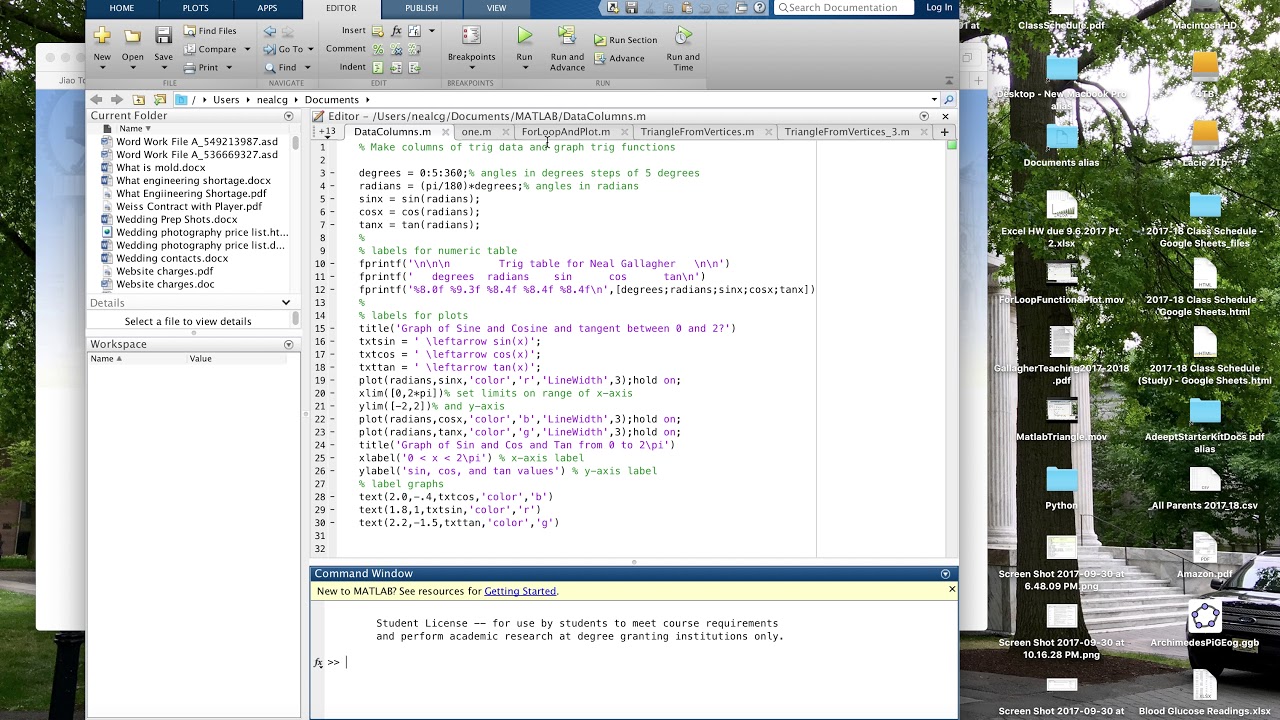The image size is (1280, 720).
Task: Select 'Wedding contacts.docx' in Current Folder
Action: [x=172, y=258]
